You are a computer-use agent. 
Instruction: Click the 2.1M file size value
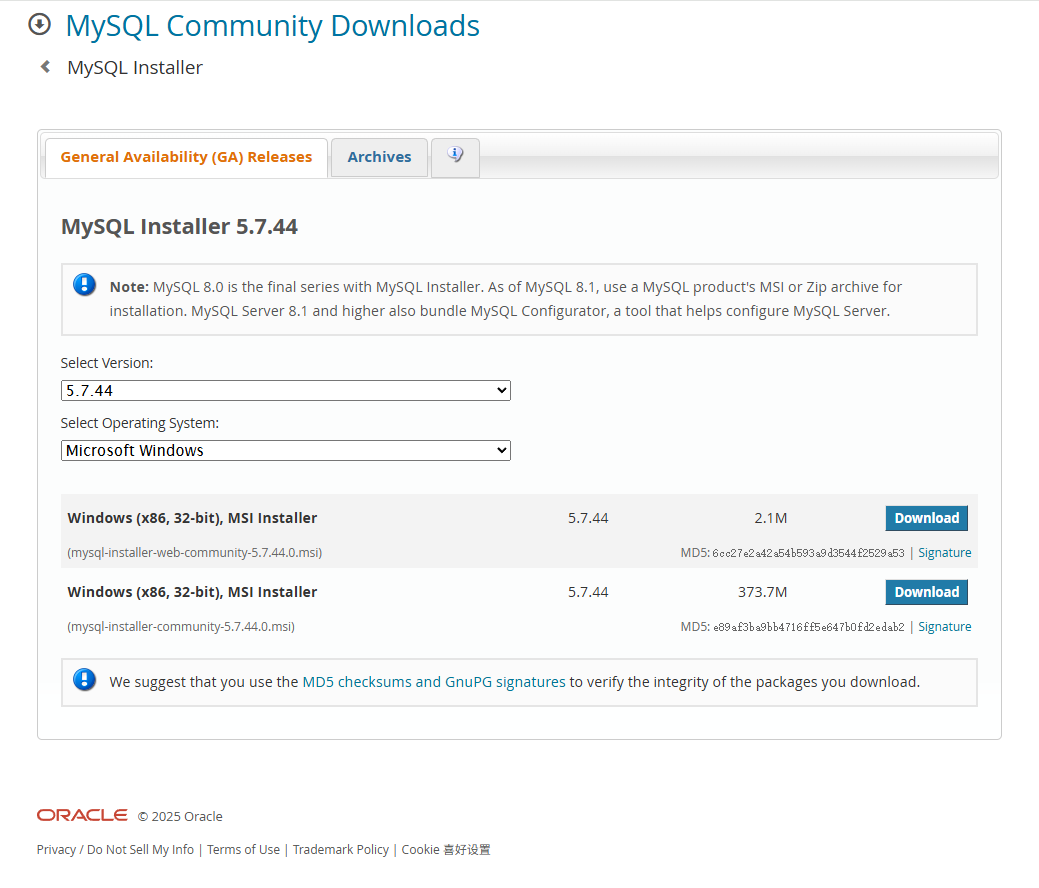771,518
